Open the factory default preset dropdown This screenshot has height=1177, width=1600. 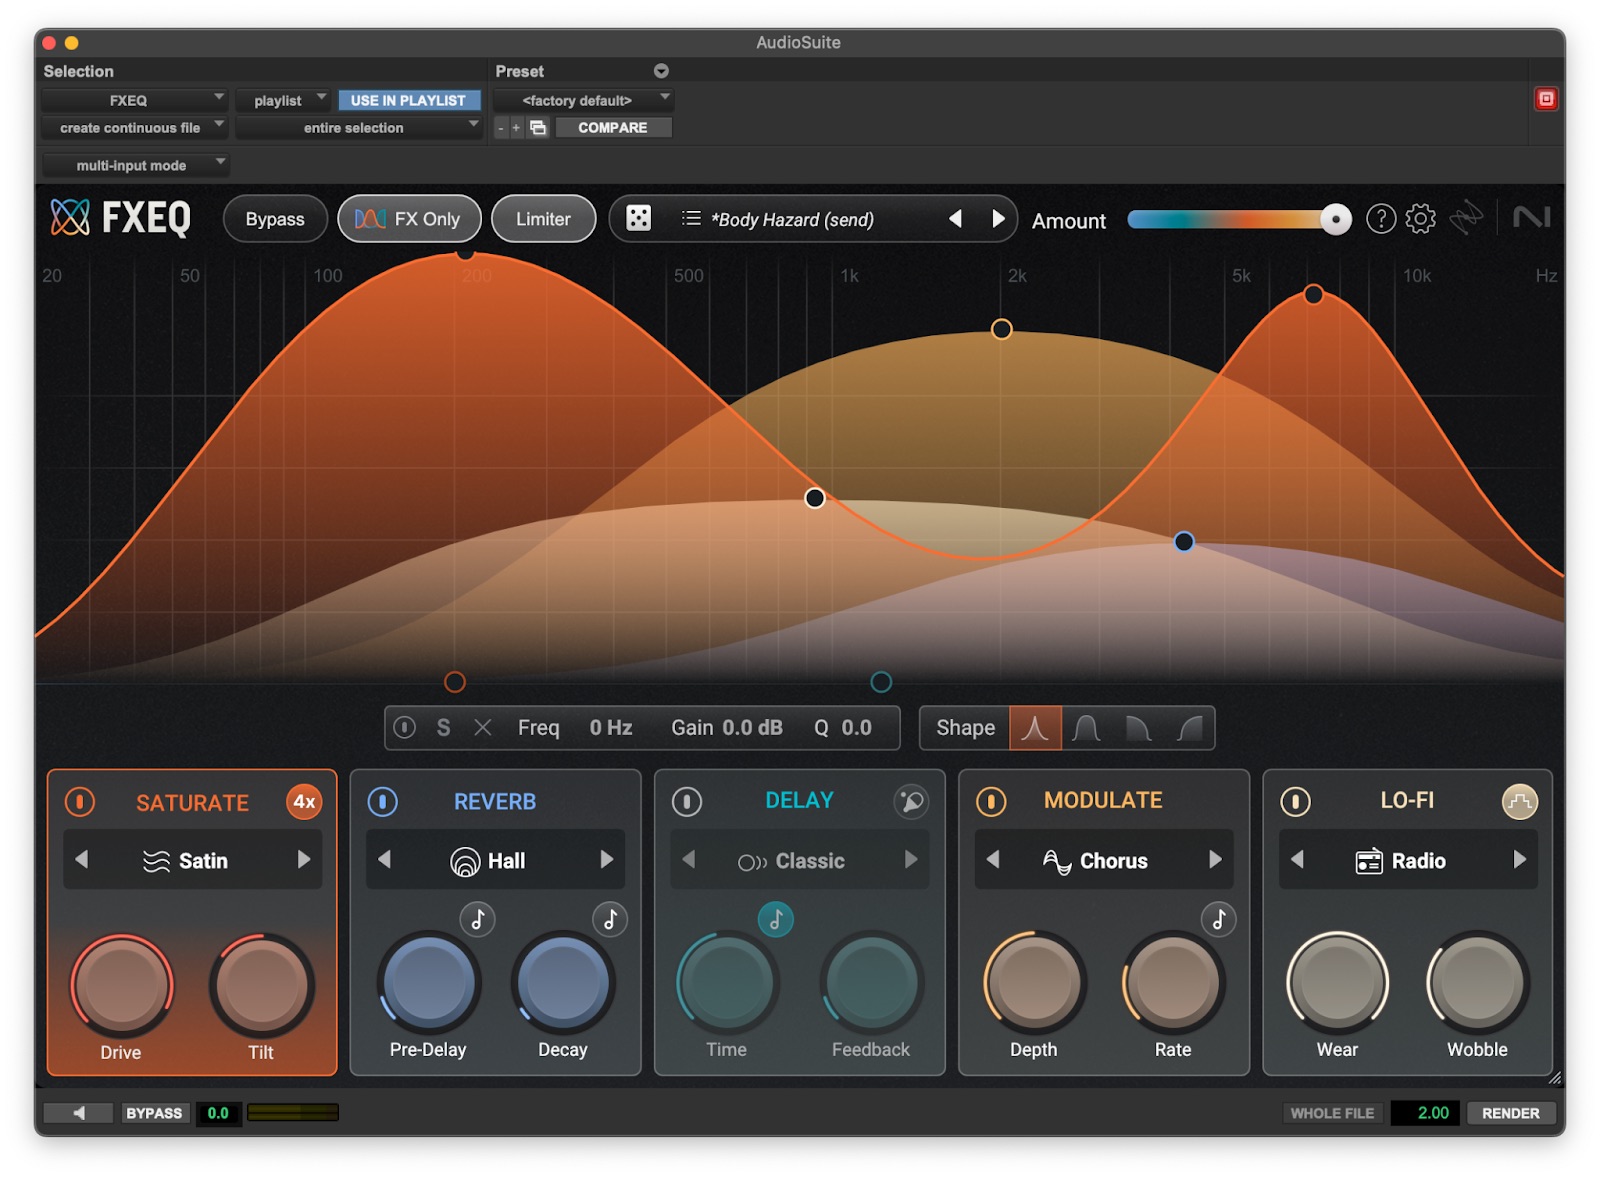(583, 100)
